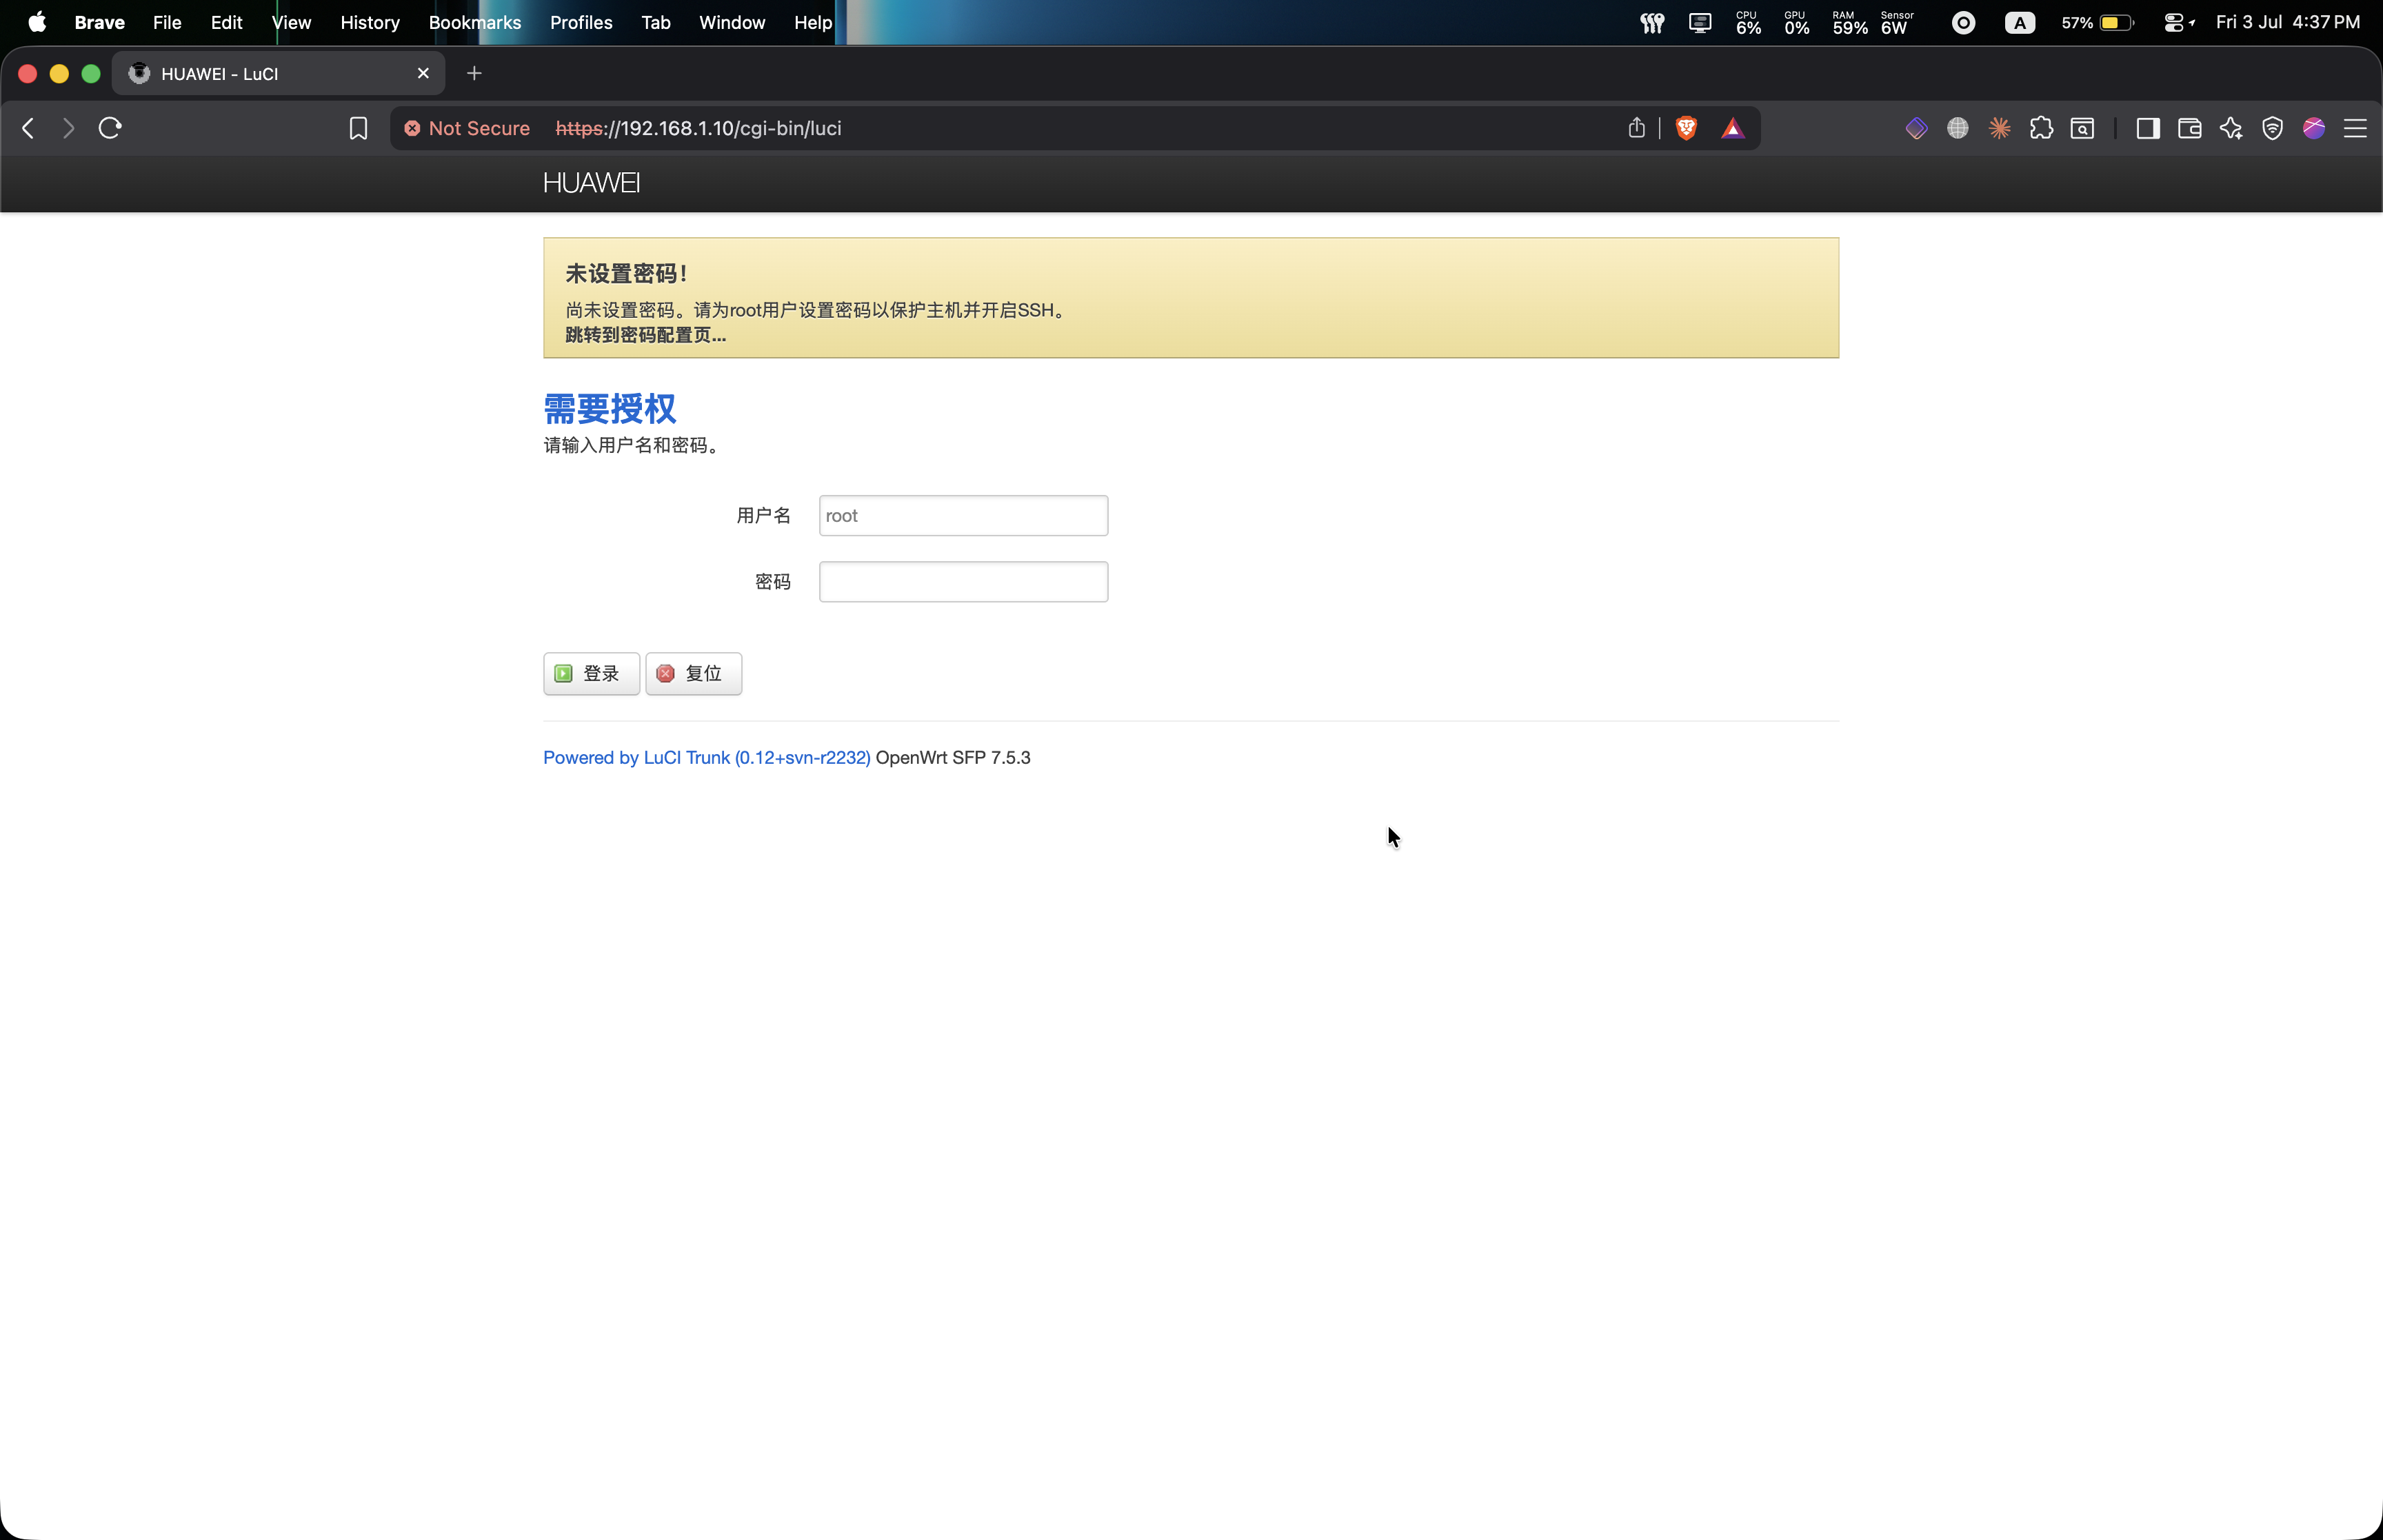Open the History menu
Viewport: 2383px width, 1540px height.
370,22
